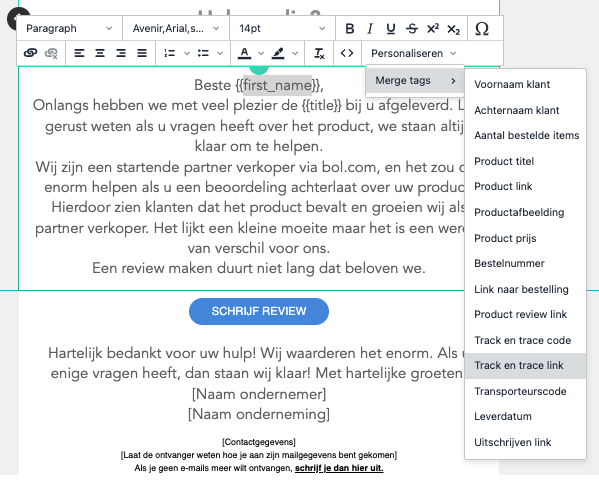Open the Merge tags submenu

(x=415, y=81)
